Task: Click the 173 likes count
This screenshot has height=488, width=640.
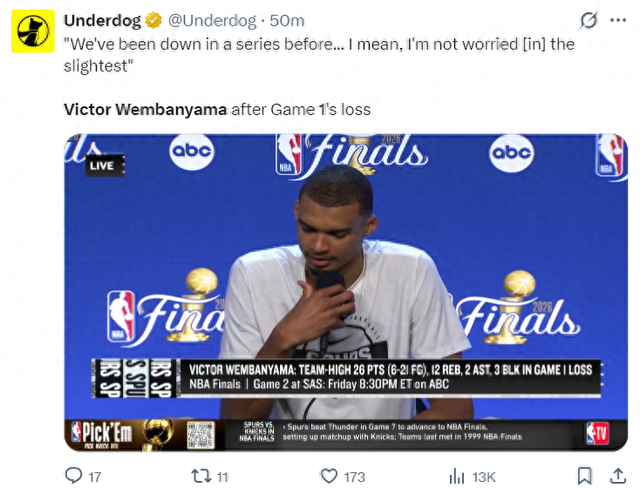Action: 354,477
